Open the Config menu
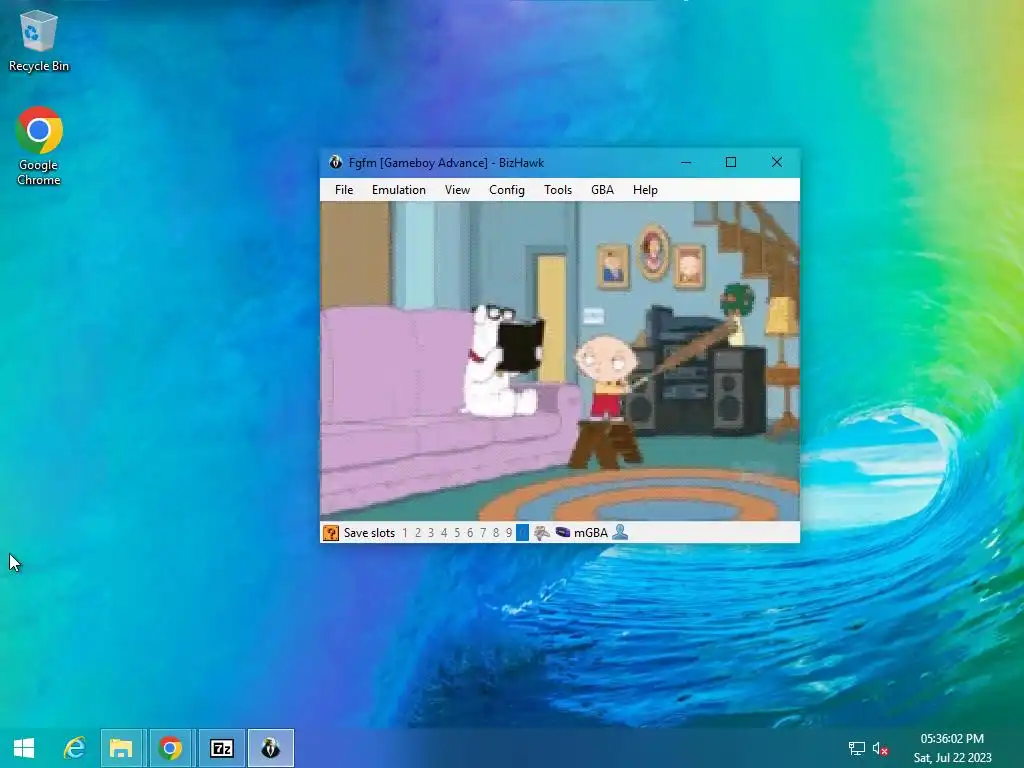The height and width of the screenshot is (768, 1024). click(507, 190)
